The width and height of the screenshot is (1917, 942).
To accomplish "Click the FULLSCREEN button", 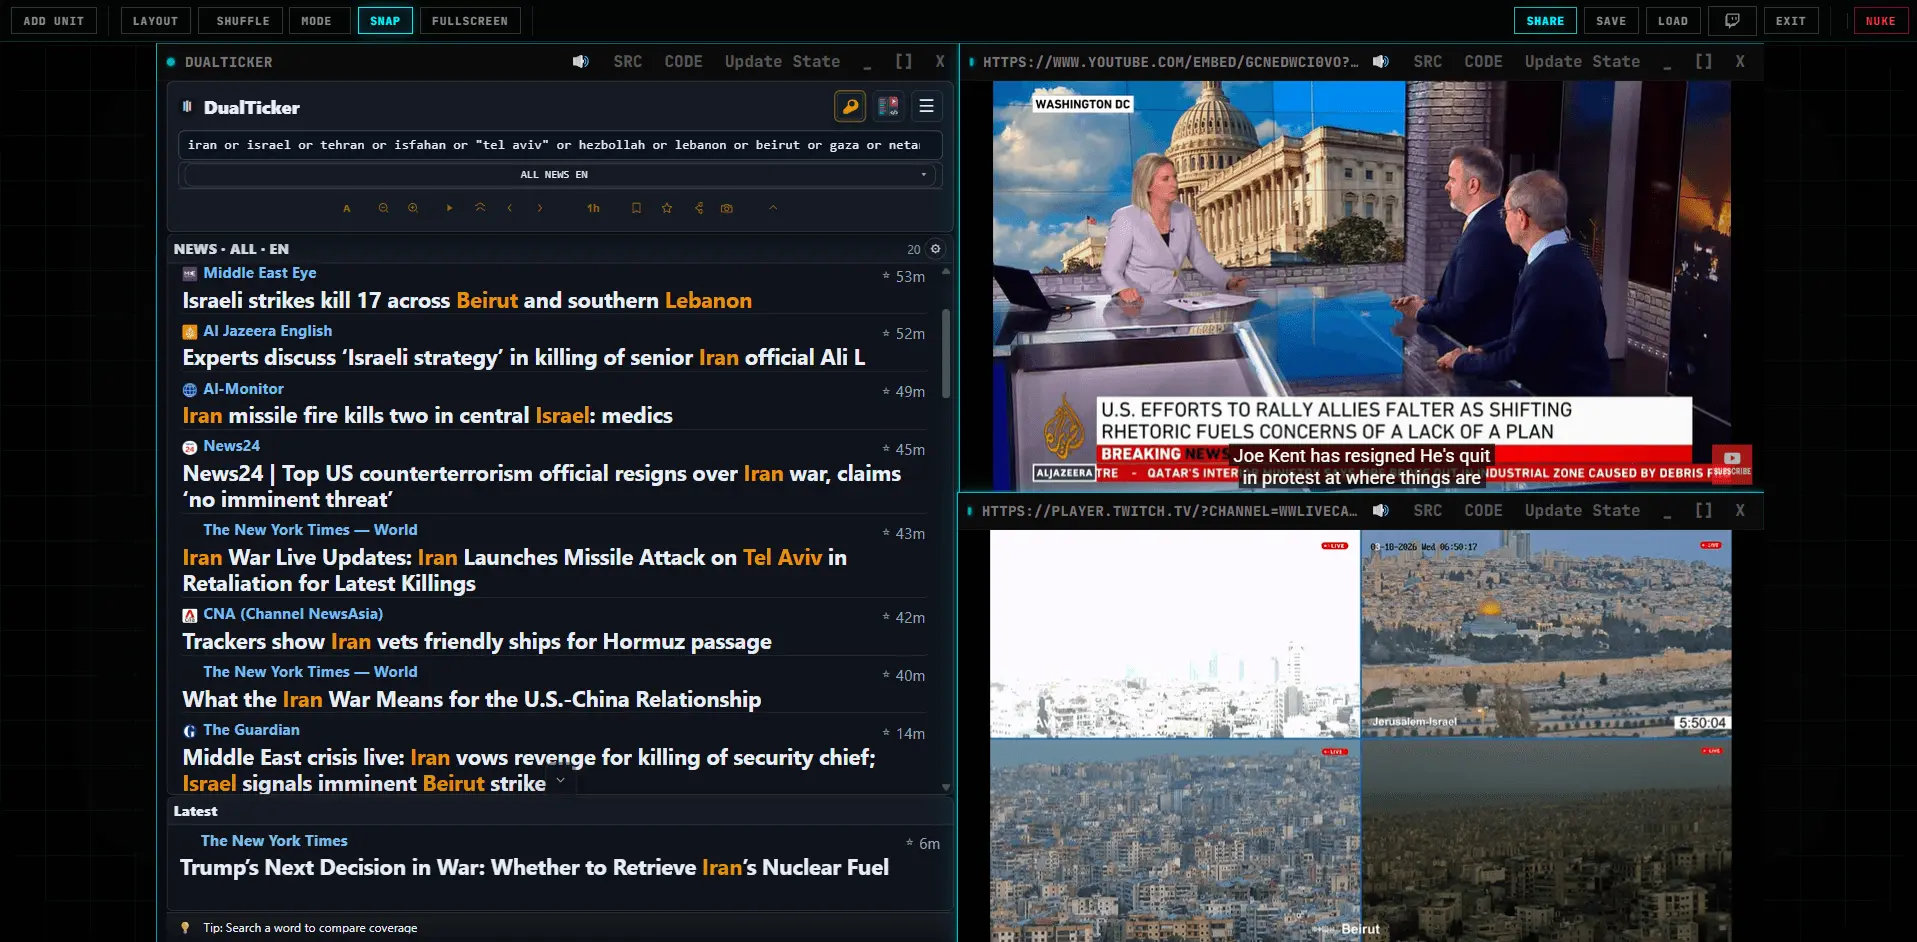I will tap(470, 21).
